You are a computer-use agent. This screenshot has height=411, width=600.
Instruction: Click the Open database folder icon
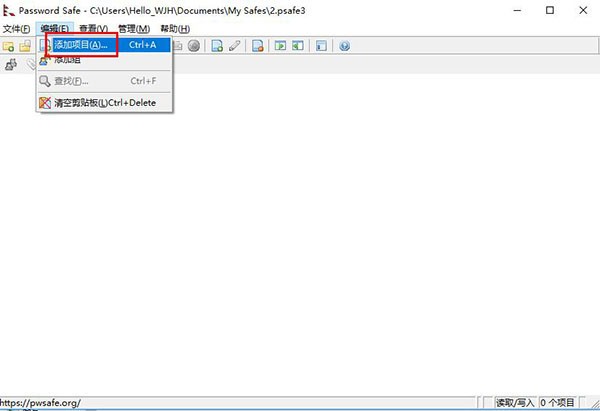[25, 46]
